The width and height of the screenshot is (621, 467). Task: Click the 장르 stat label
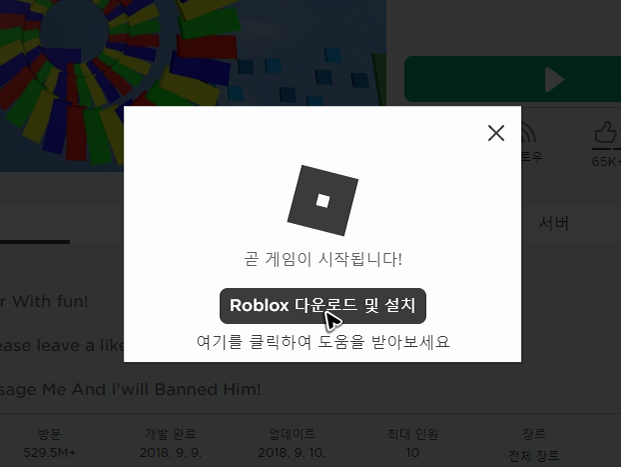click(x=534, y=434)
